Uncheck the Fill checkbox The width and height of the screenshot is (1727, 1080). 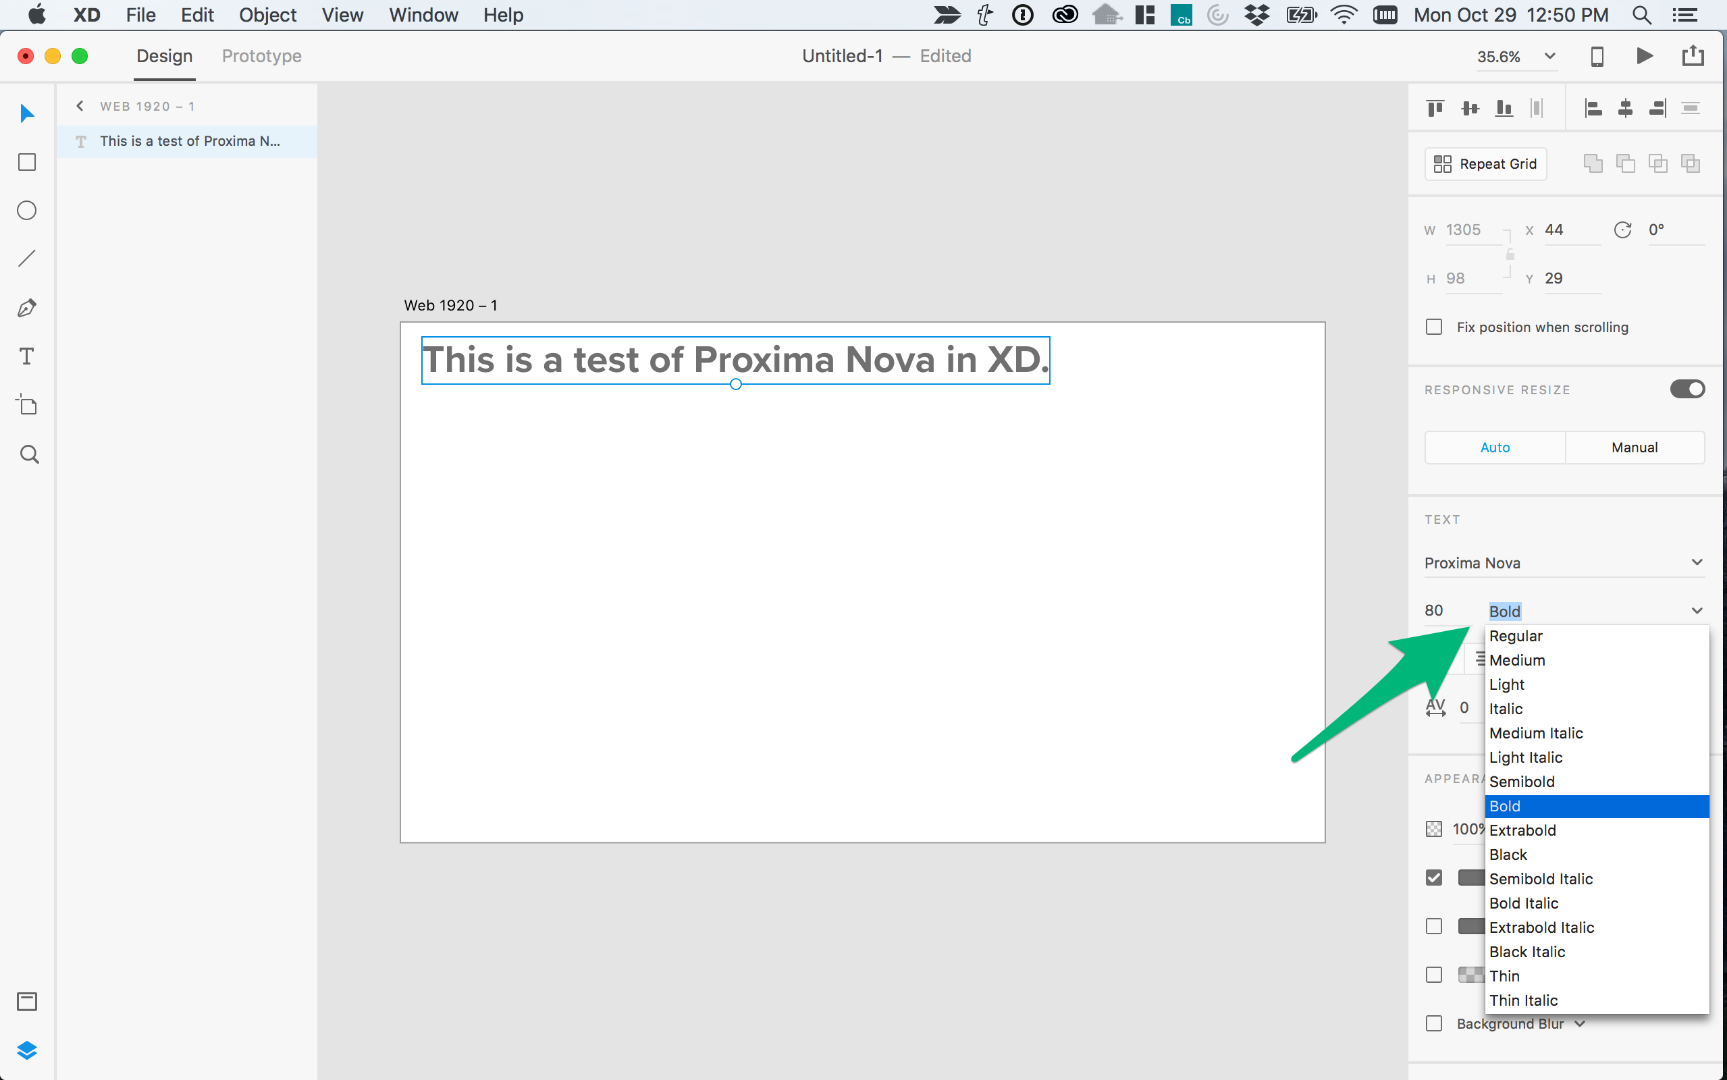click(1434, 878)
